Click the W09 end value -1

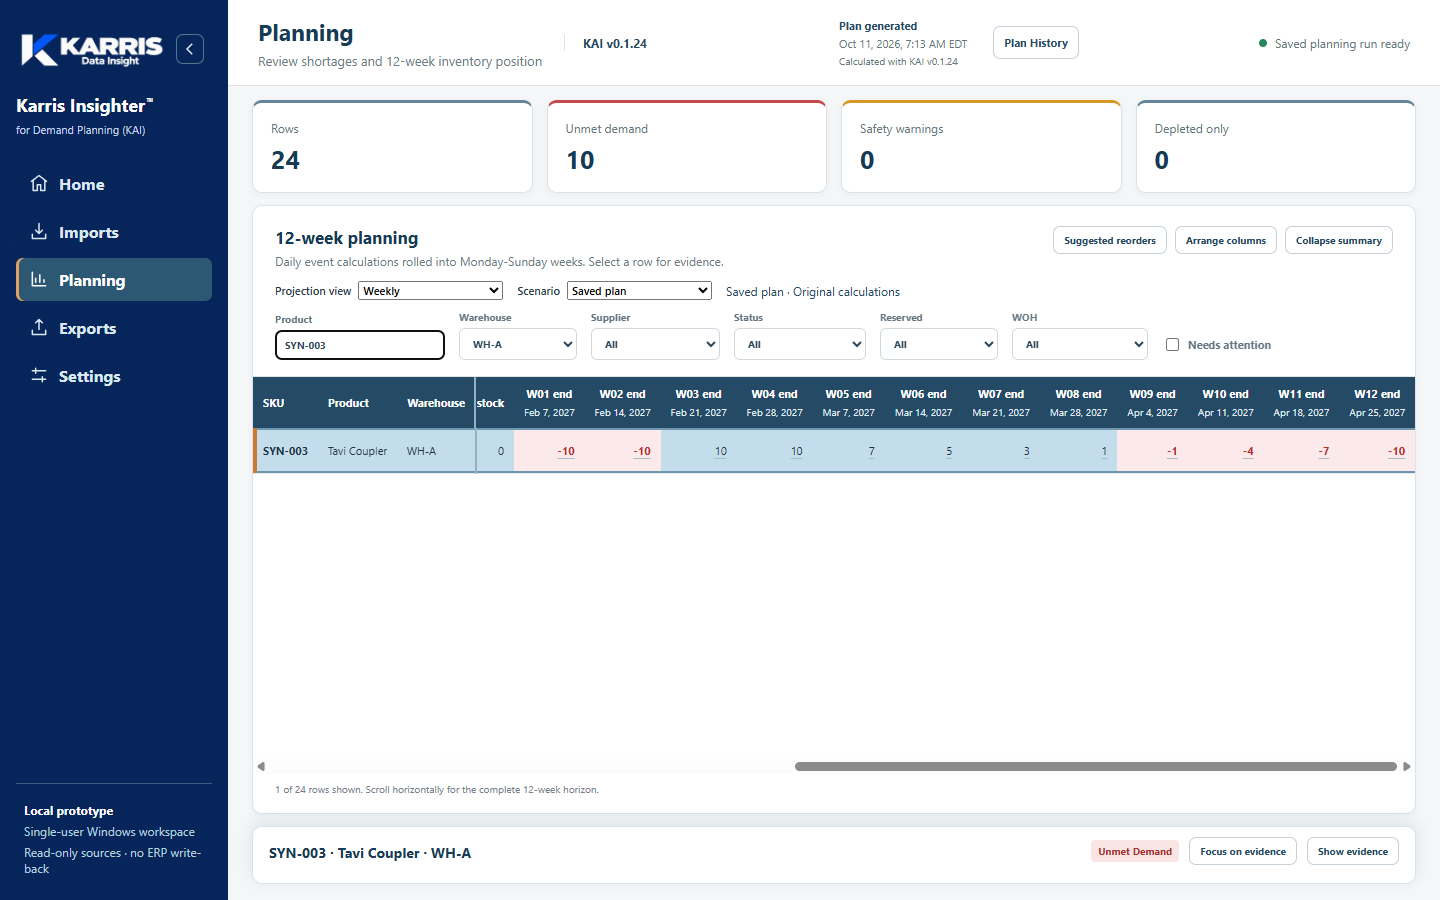click(x=1172, y=451)
